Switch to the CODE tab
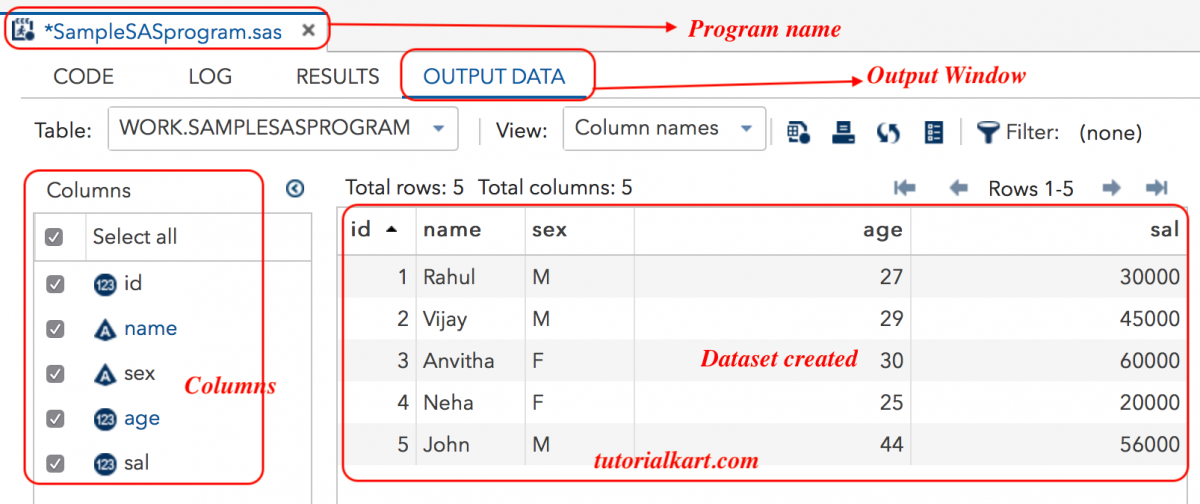This screenshot has width=1200, height=504. [83, 77]
